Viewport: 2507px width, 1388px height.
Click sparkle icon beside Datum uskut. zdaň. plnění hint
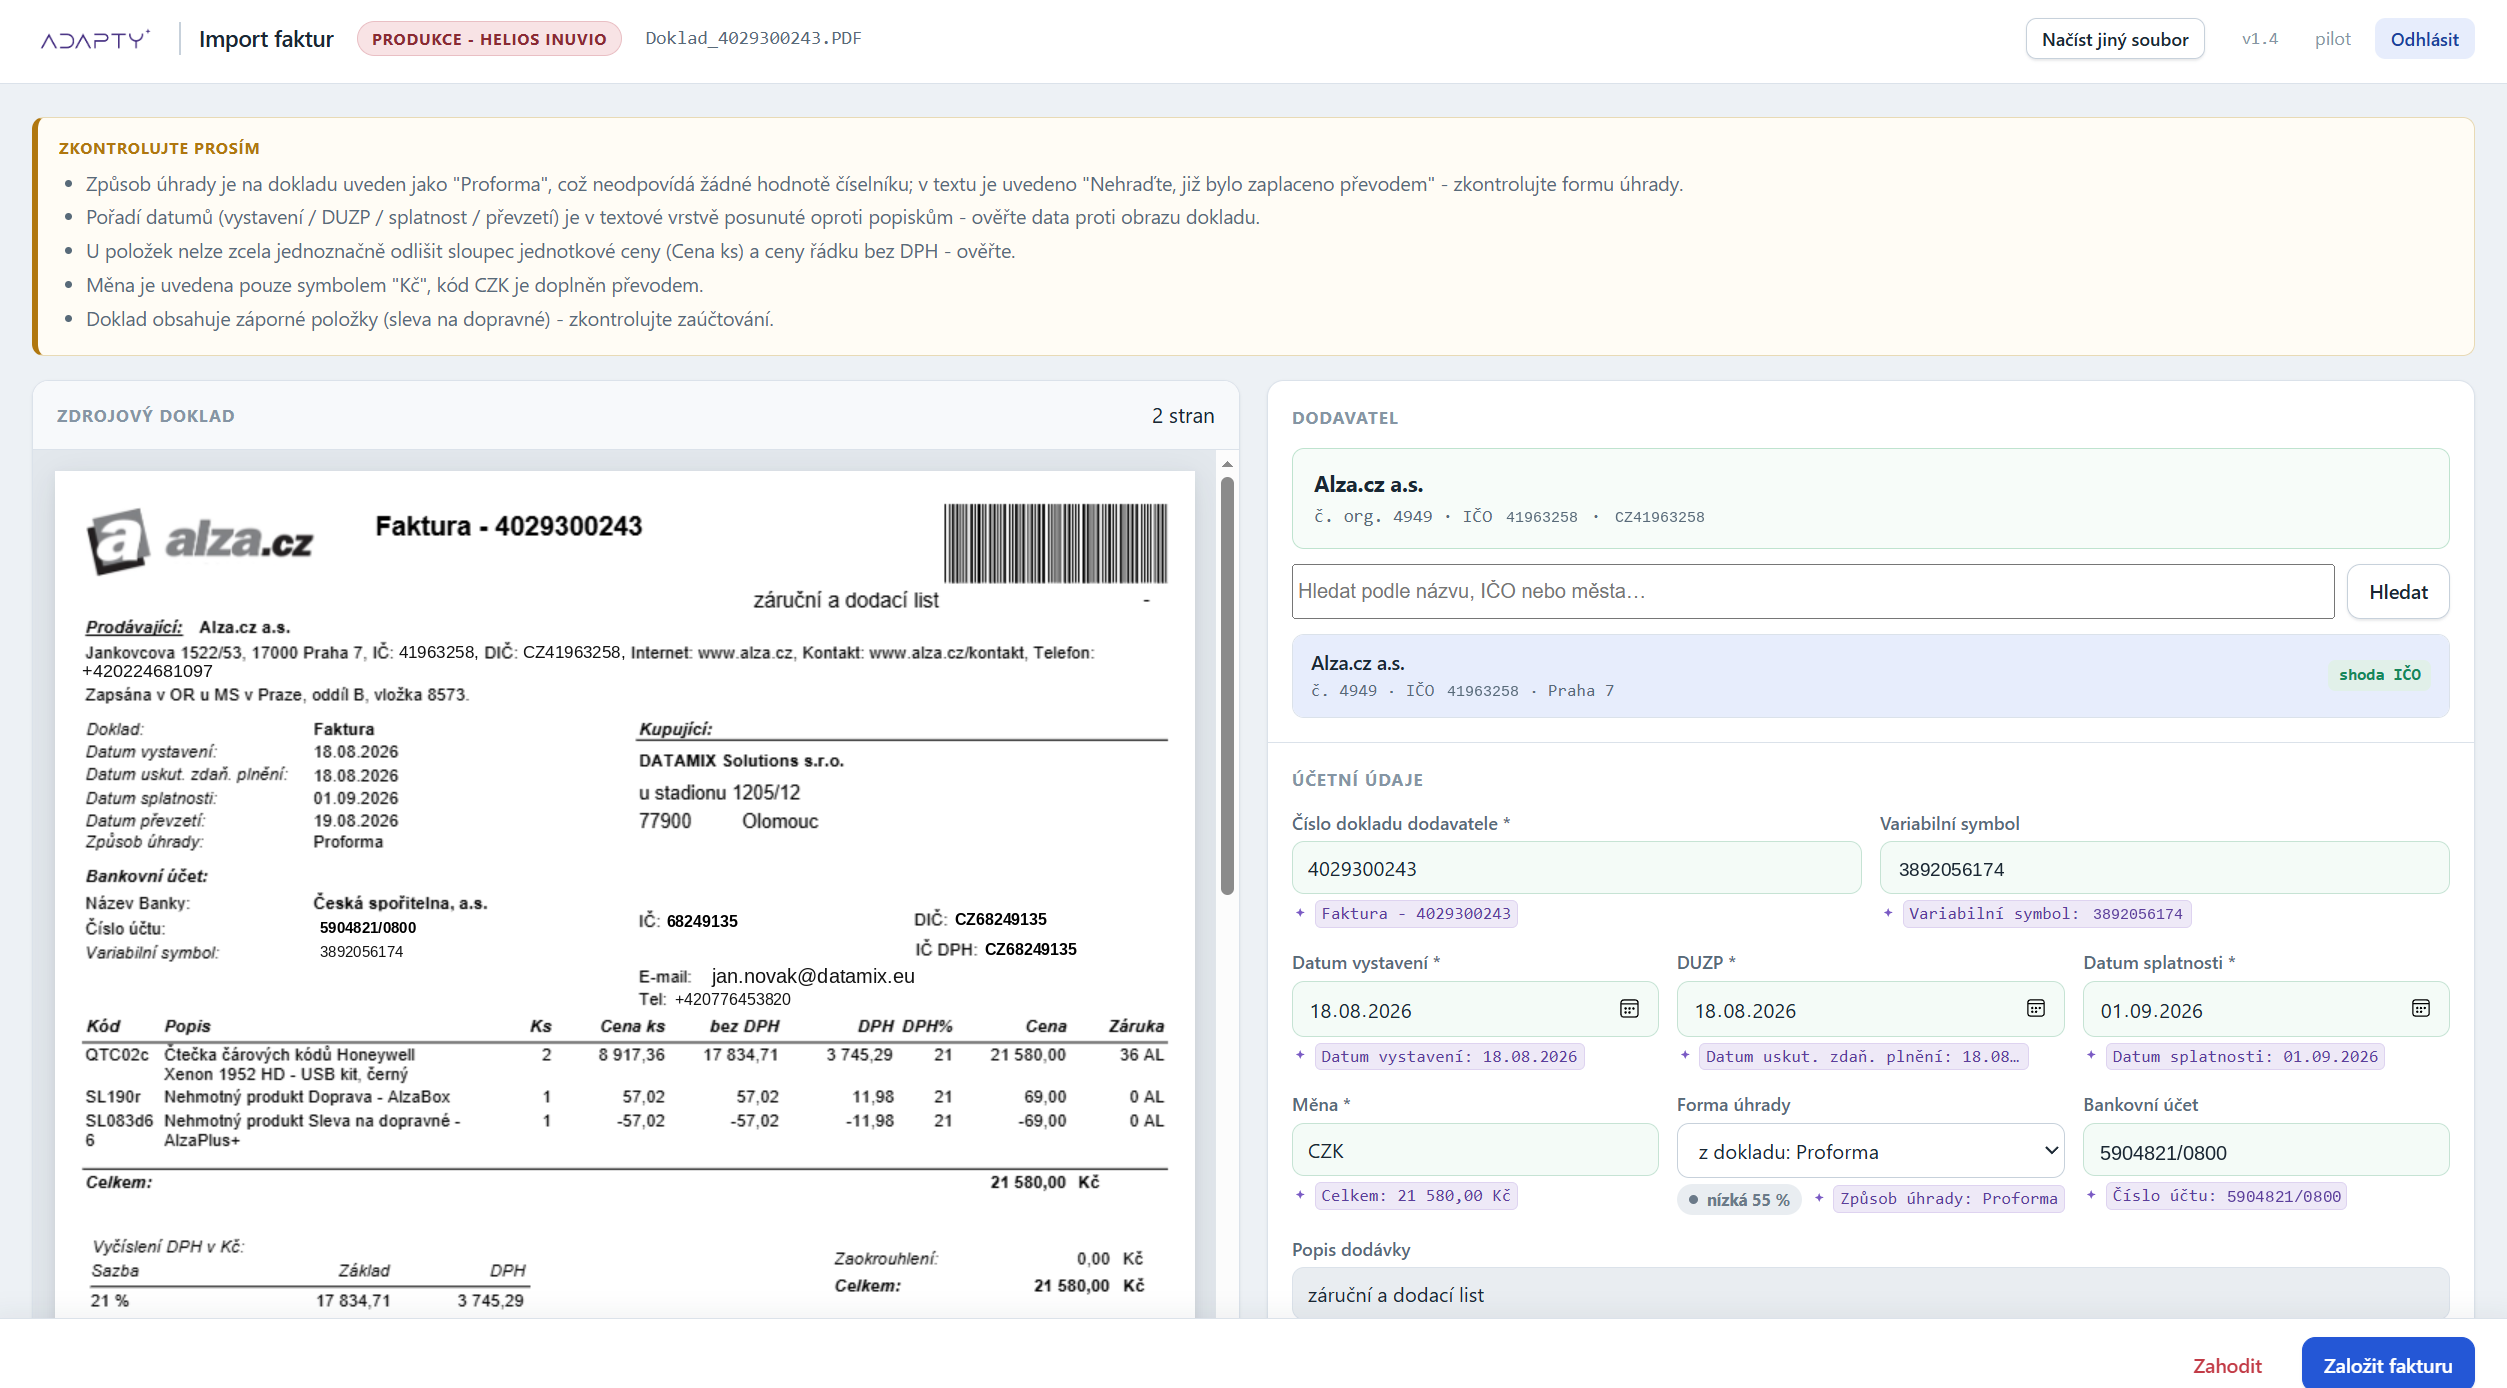[1685, 1055]
